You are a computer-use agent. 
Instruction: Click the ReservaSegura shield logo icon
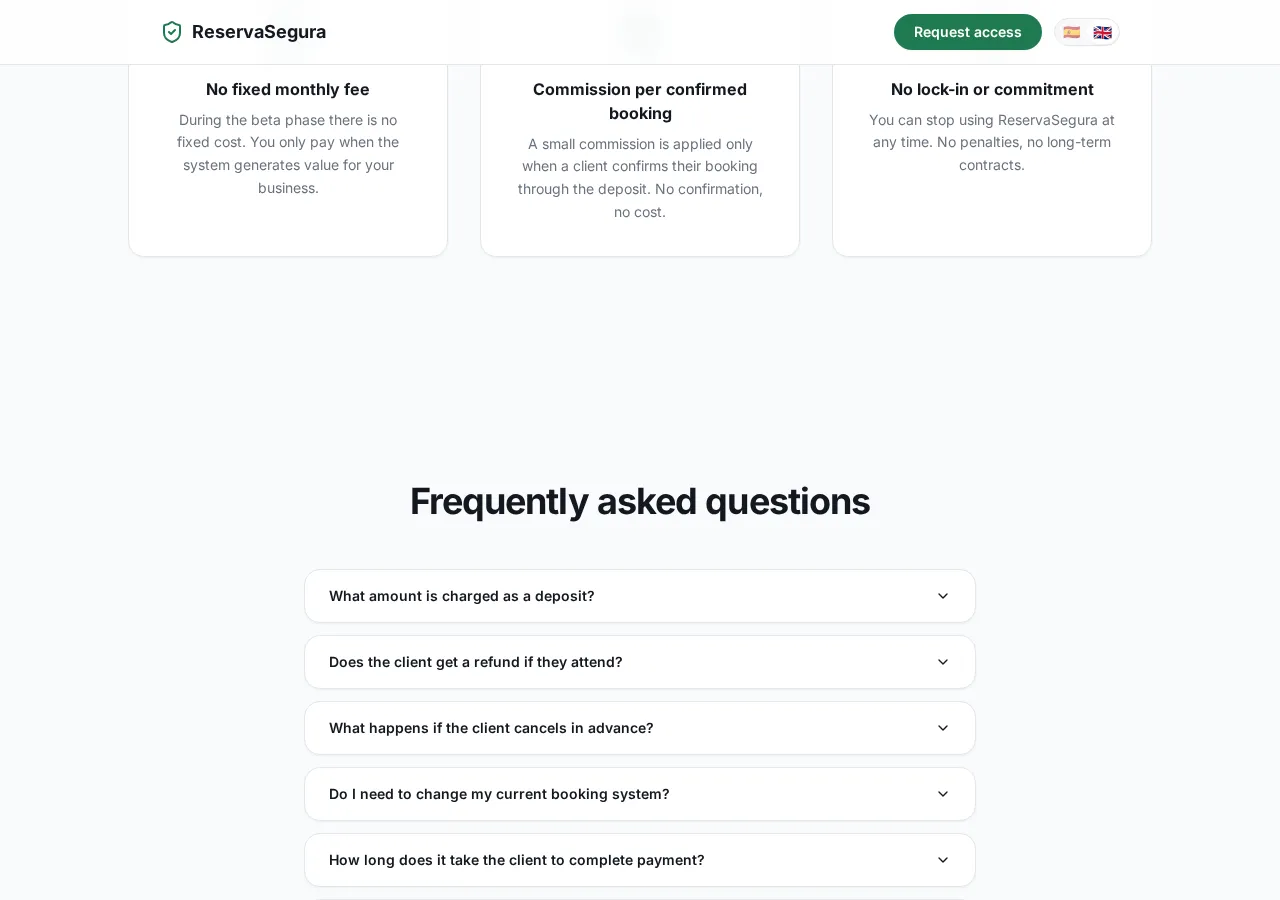click(x=171, y=32)
